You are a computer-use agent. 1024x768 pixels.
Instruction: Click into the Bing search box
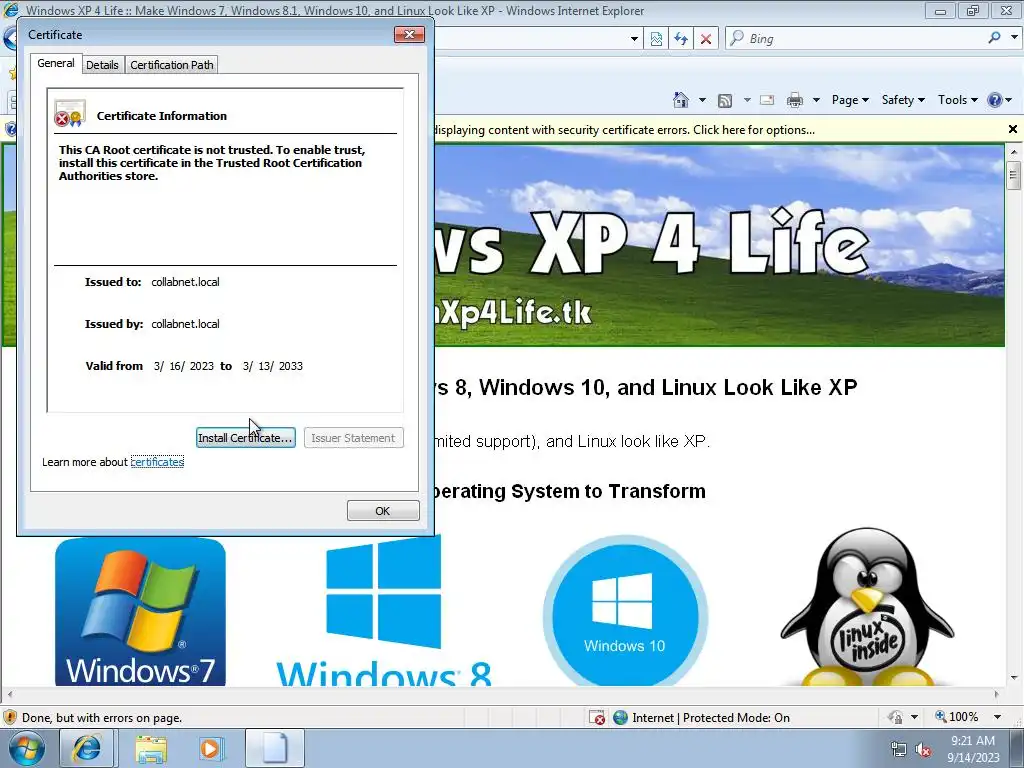(x=862, y=39)
